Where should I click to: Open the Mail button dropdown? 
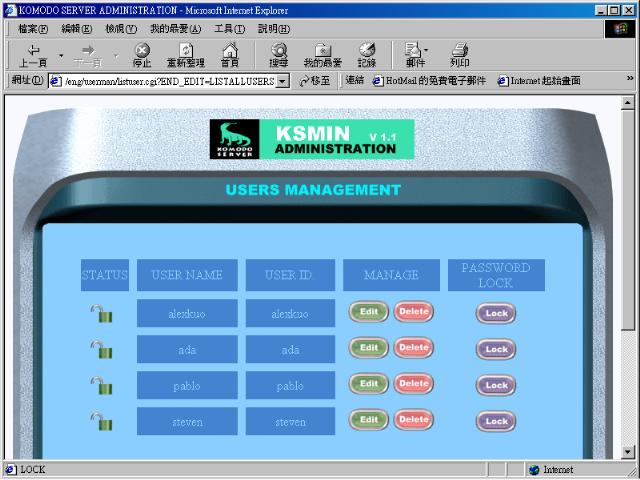coord(426,49)
